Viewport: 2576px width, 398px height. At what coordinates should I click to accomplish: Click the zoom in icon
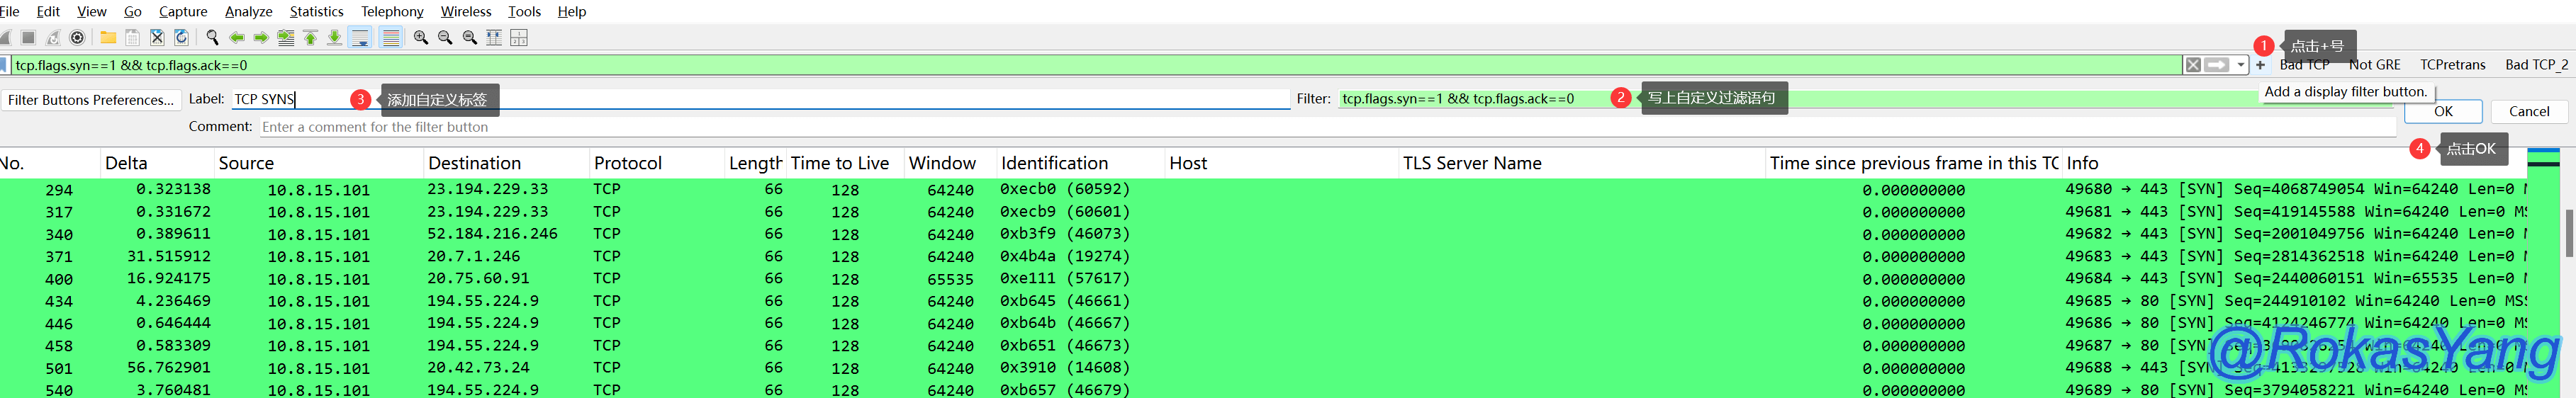tap(421, 38)
